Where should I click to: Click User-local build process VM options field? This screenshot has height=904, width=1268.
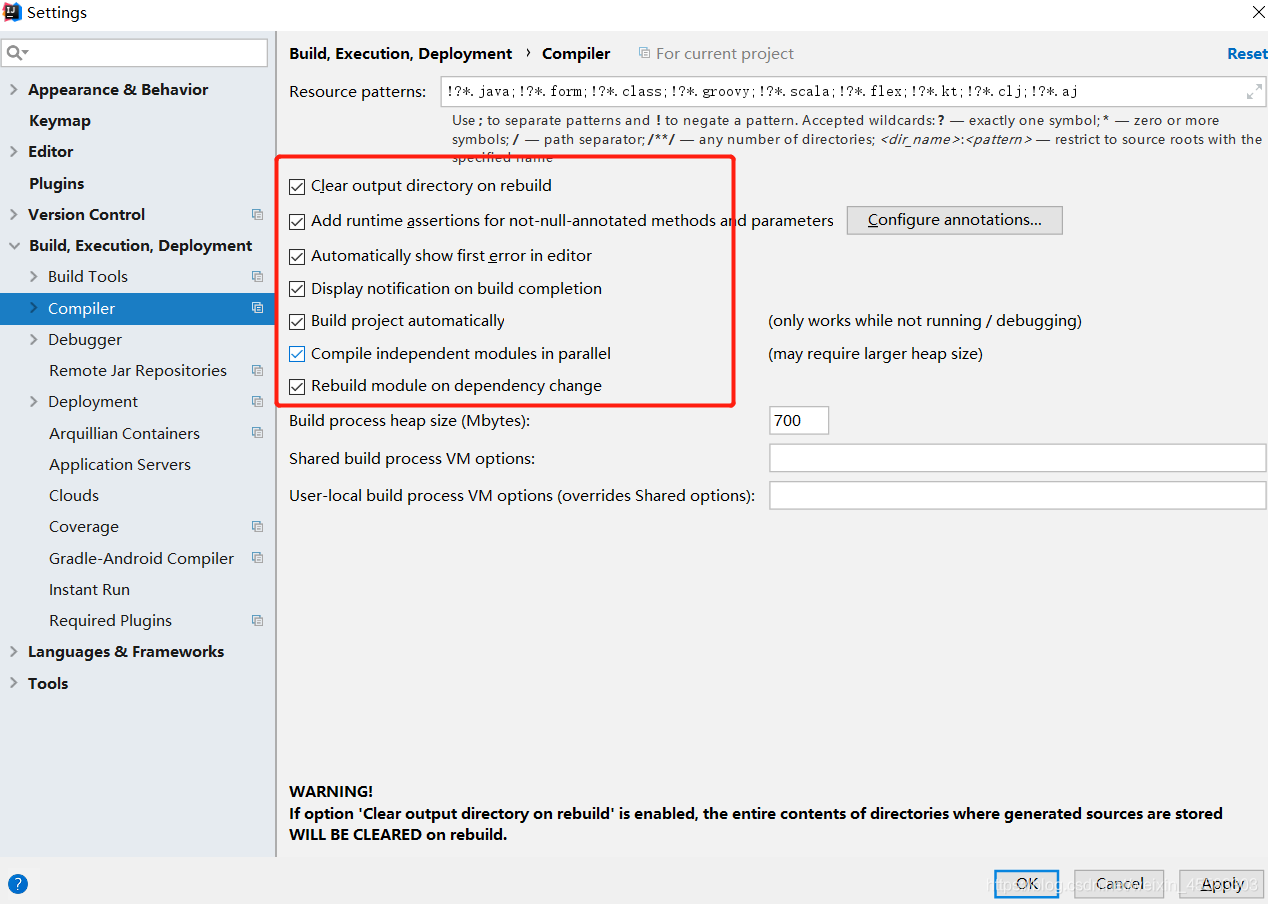[1017, 495]
